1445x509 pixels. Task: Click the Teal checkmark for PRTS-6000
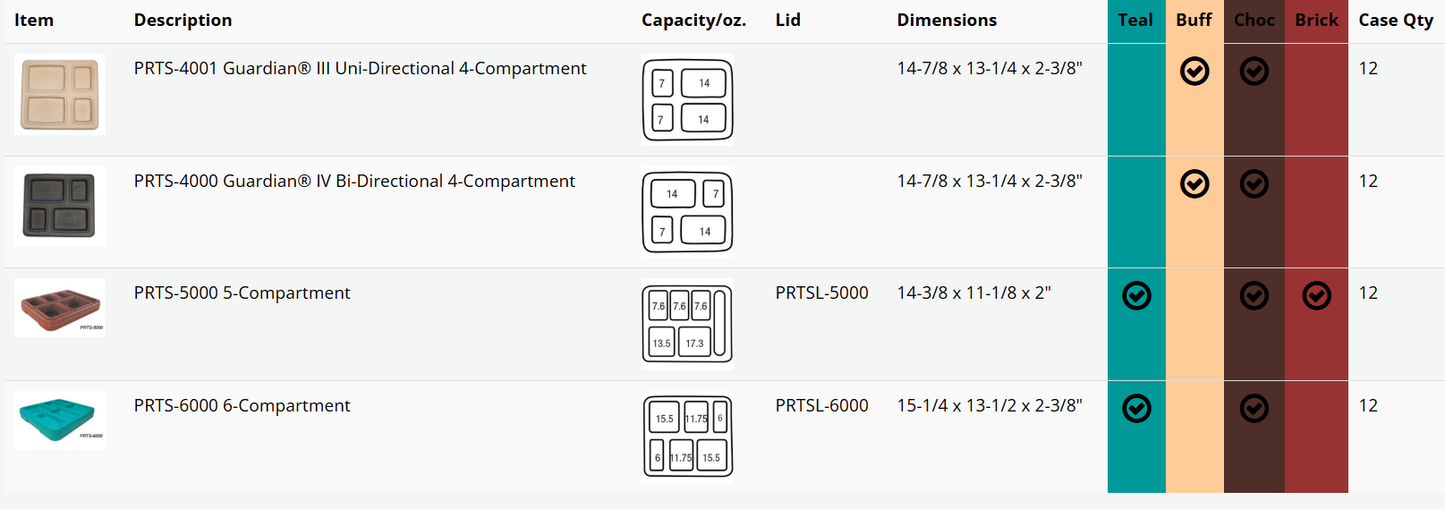click(1136, 408)
